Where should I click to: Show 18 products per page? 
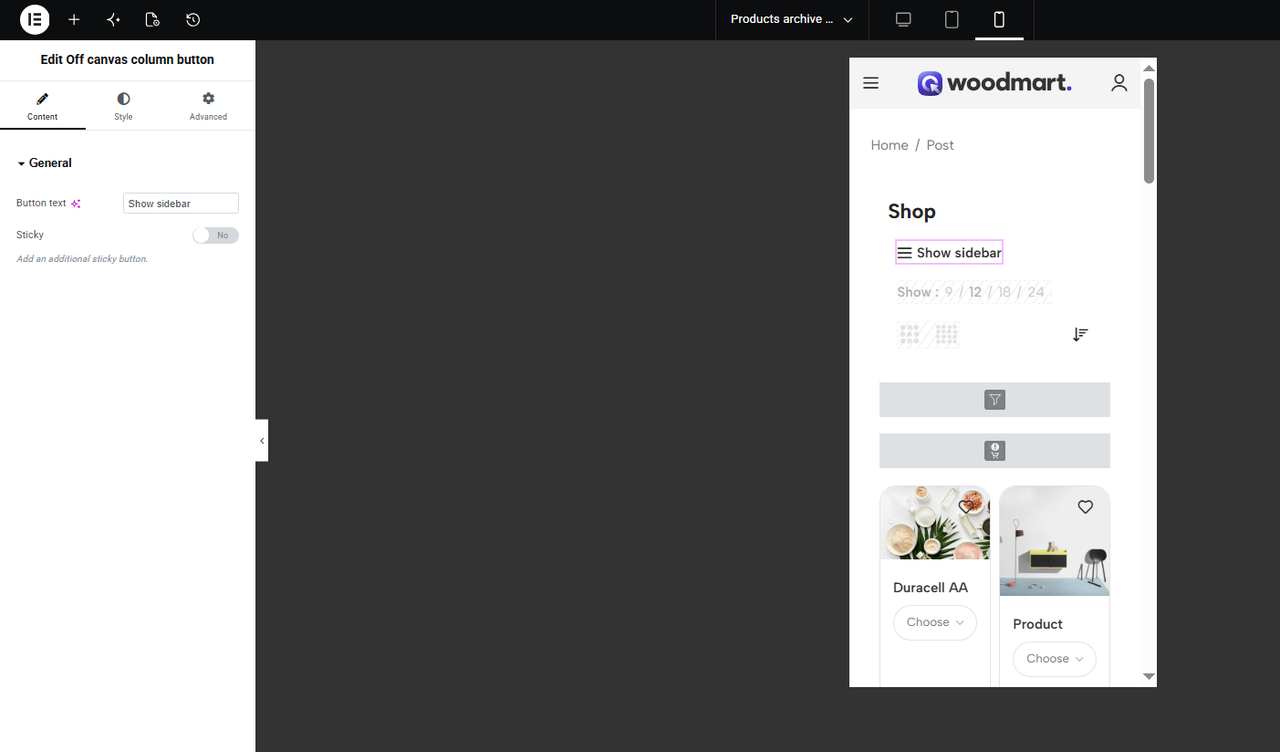[1005, 292]
